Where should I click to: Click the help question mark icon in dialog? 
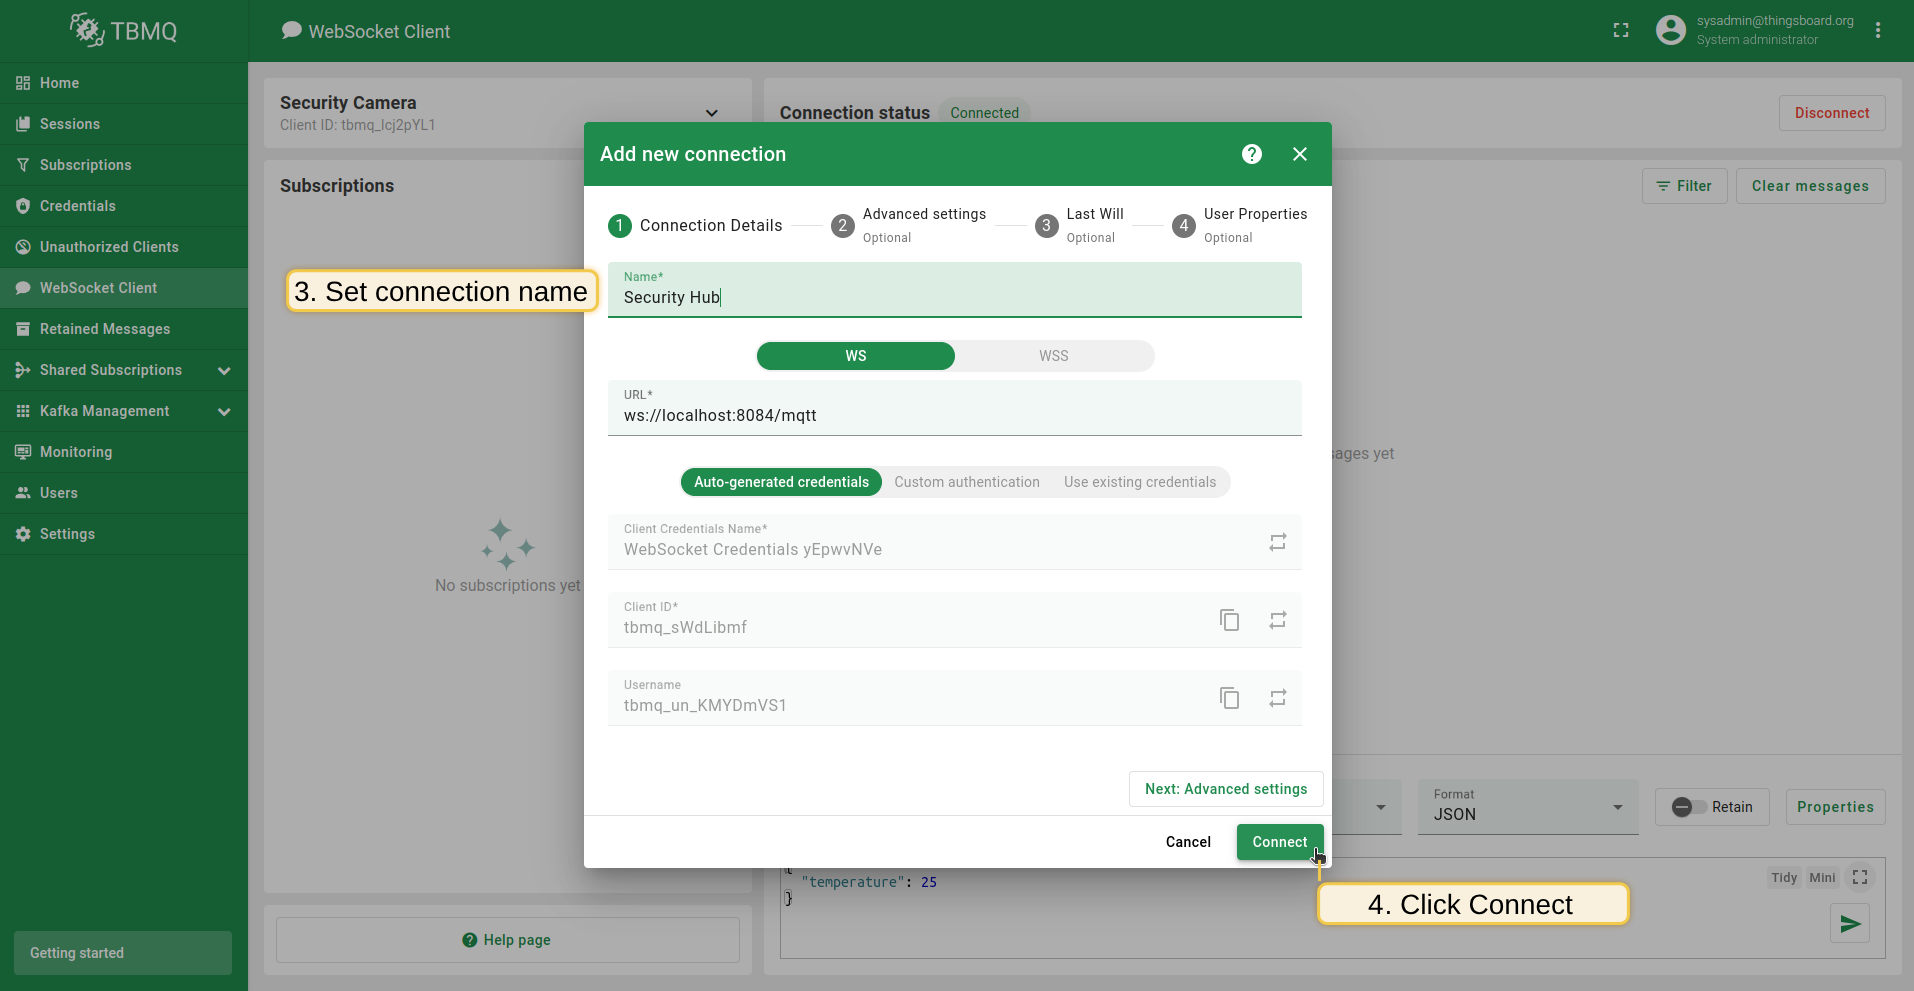(1251, 154)
